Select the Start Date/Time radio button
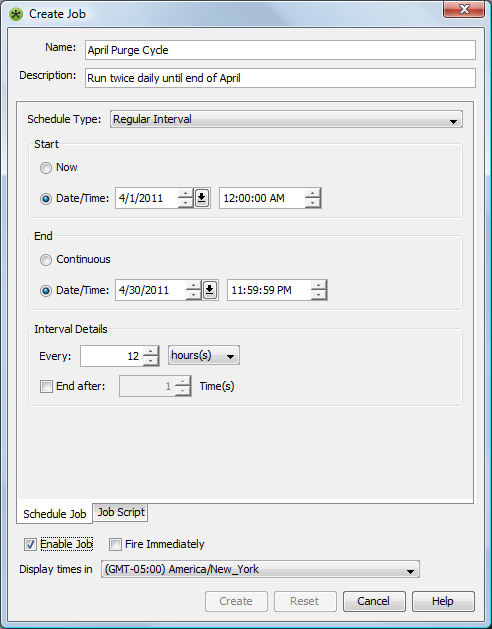This screenshot has width=492, height=629. 46,199
